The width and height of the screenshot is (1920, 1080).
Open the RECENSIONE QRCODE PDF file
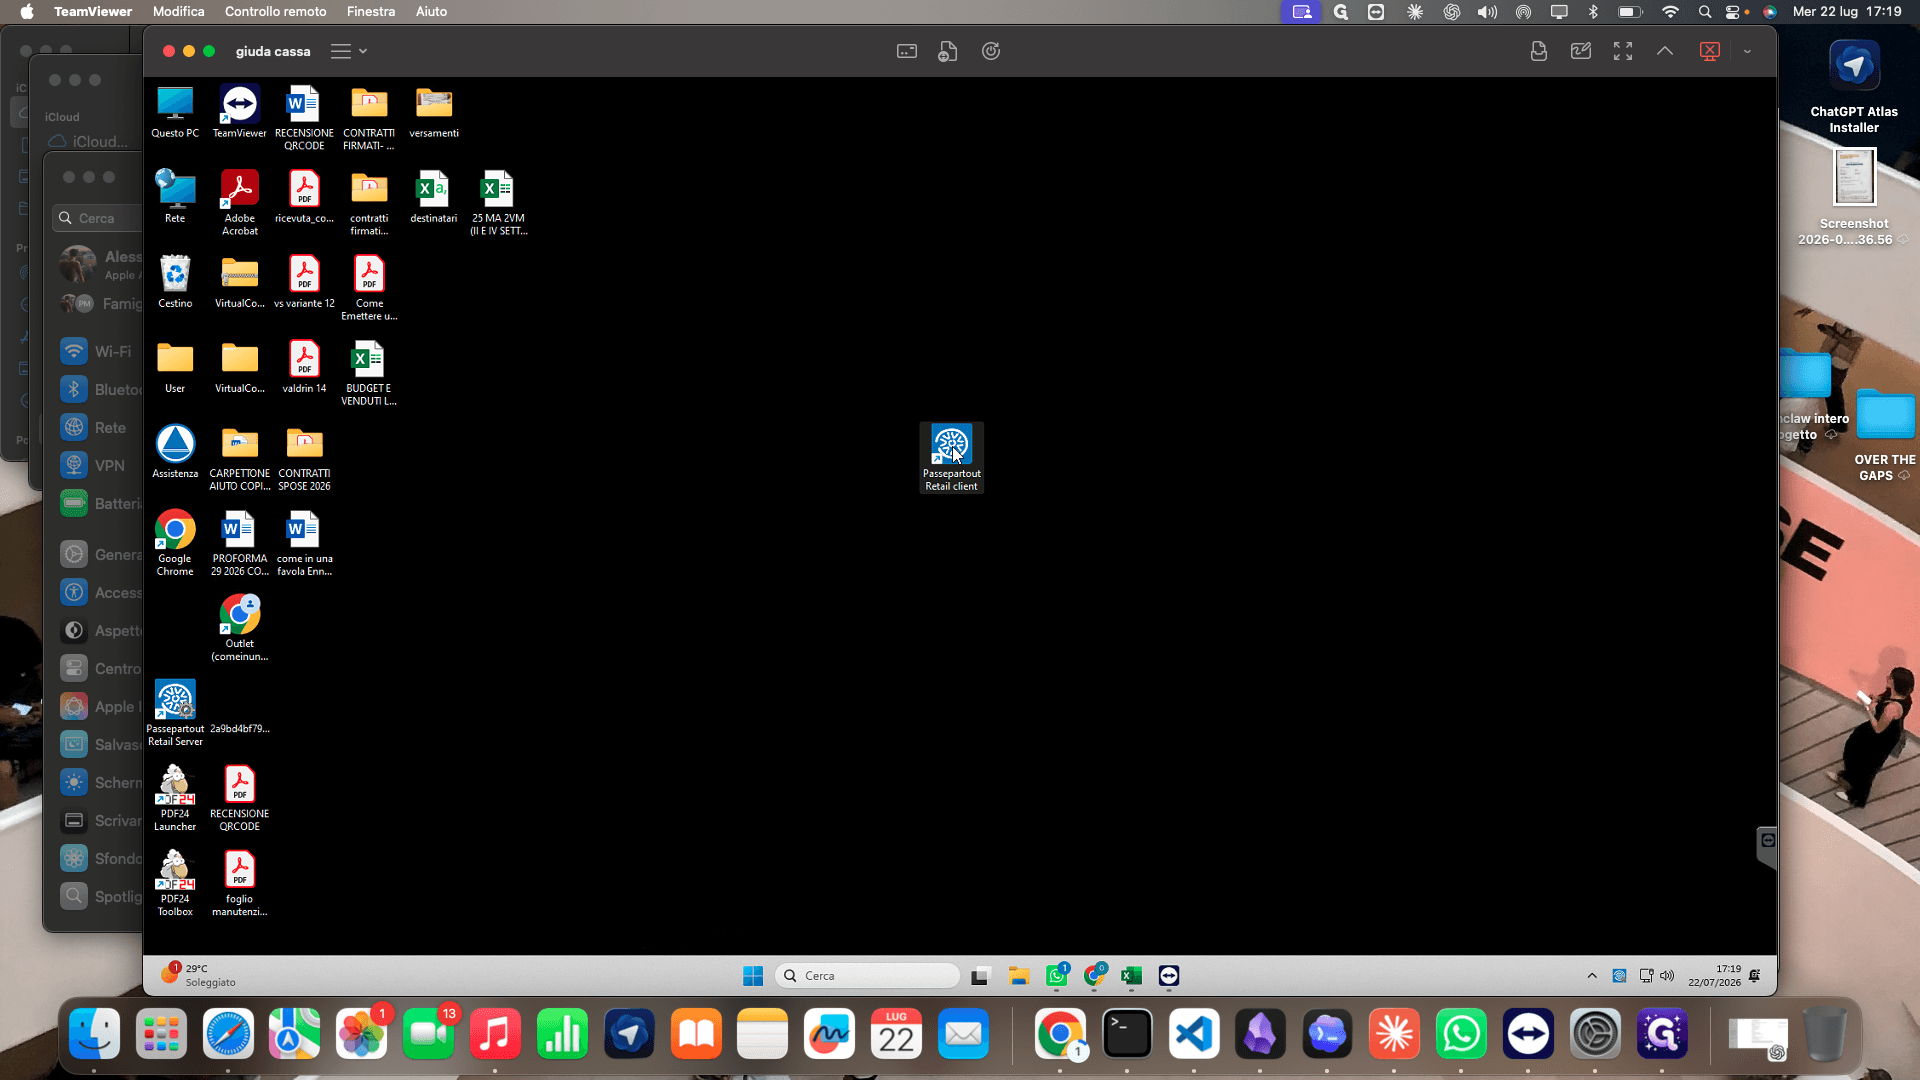(x=239, y=798)
